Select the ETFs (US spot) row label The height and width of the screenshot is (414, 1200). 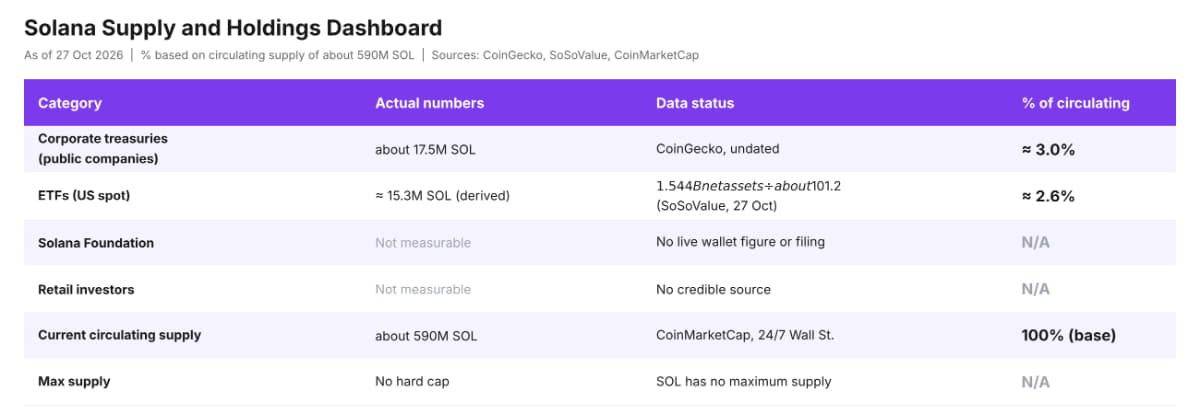click(x=84, y=196)
